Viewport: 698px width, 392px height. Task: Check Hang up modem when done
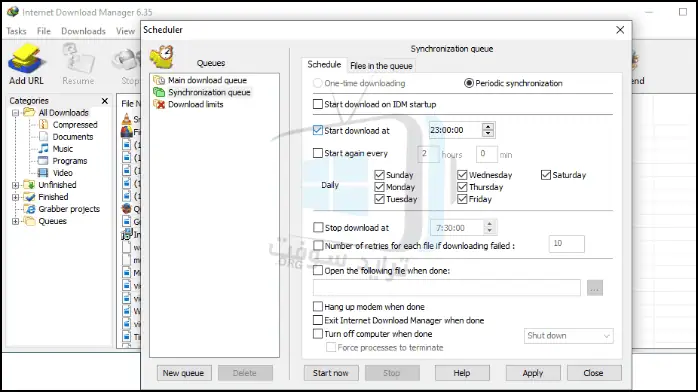[318, 307]
